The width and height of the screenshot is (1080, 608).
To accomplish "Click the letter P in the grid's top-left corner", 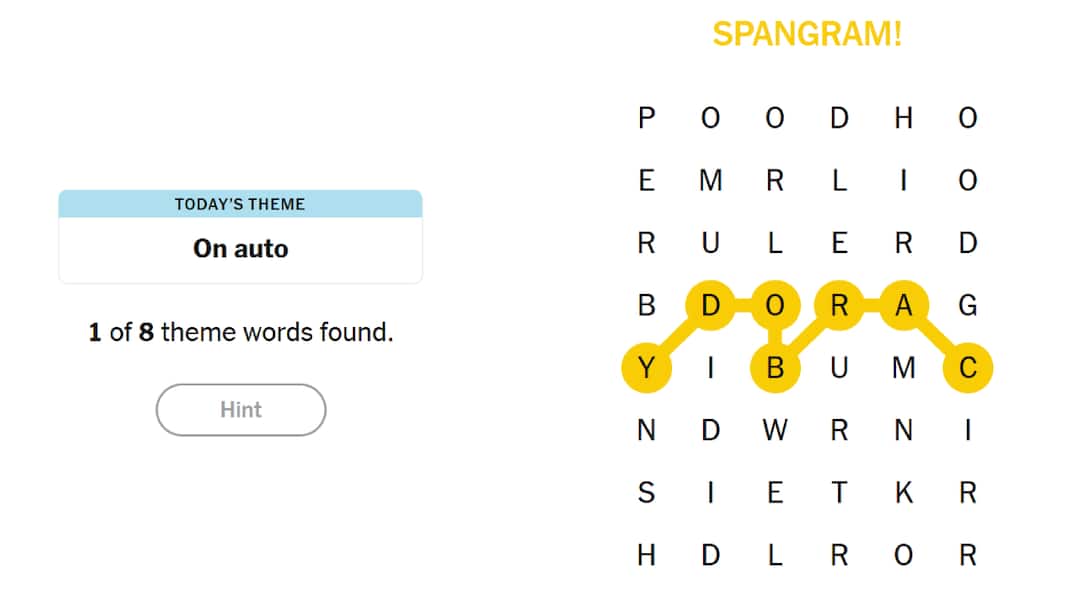I will [x=646, y=118].
